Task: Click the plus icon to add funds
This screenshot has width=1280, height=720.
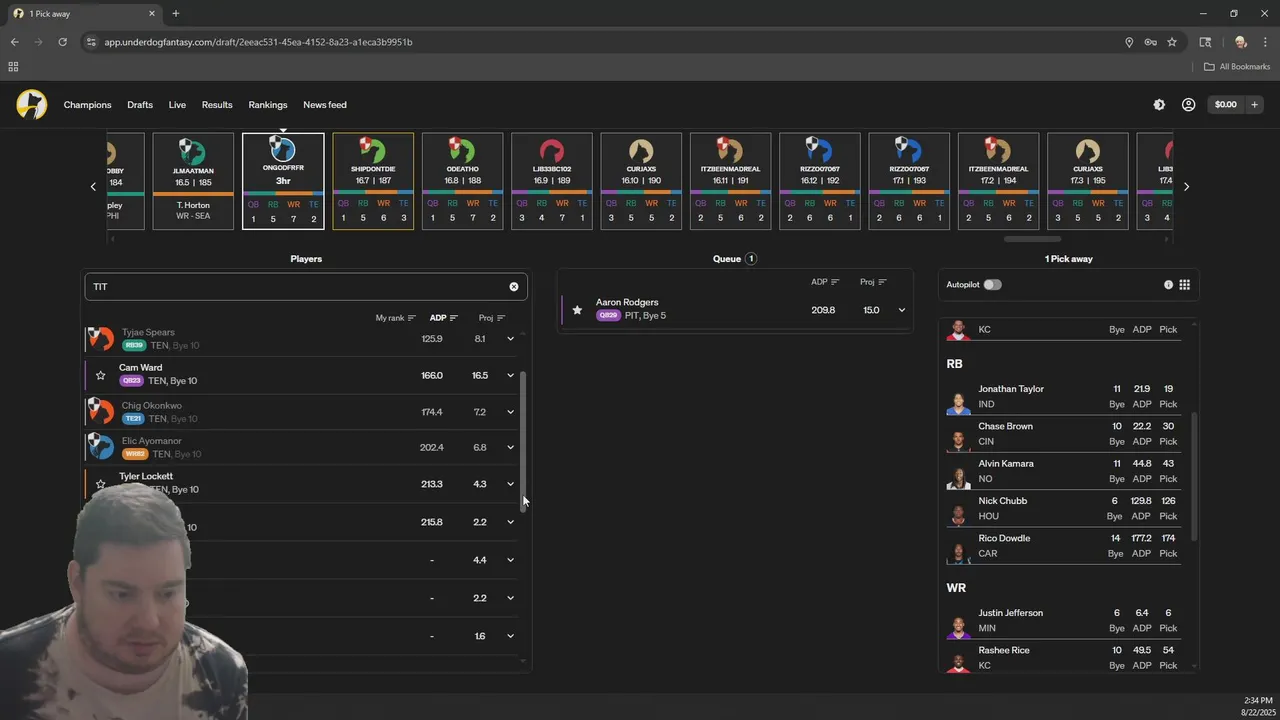Action: tap(1254, 104)
